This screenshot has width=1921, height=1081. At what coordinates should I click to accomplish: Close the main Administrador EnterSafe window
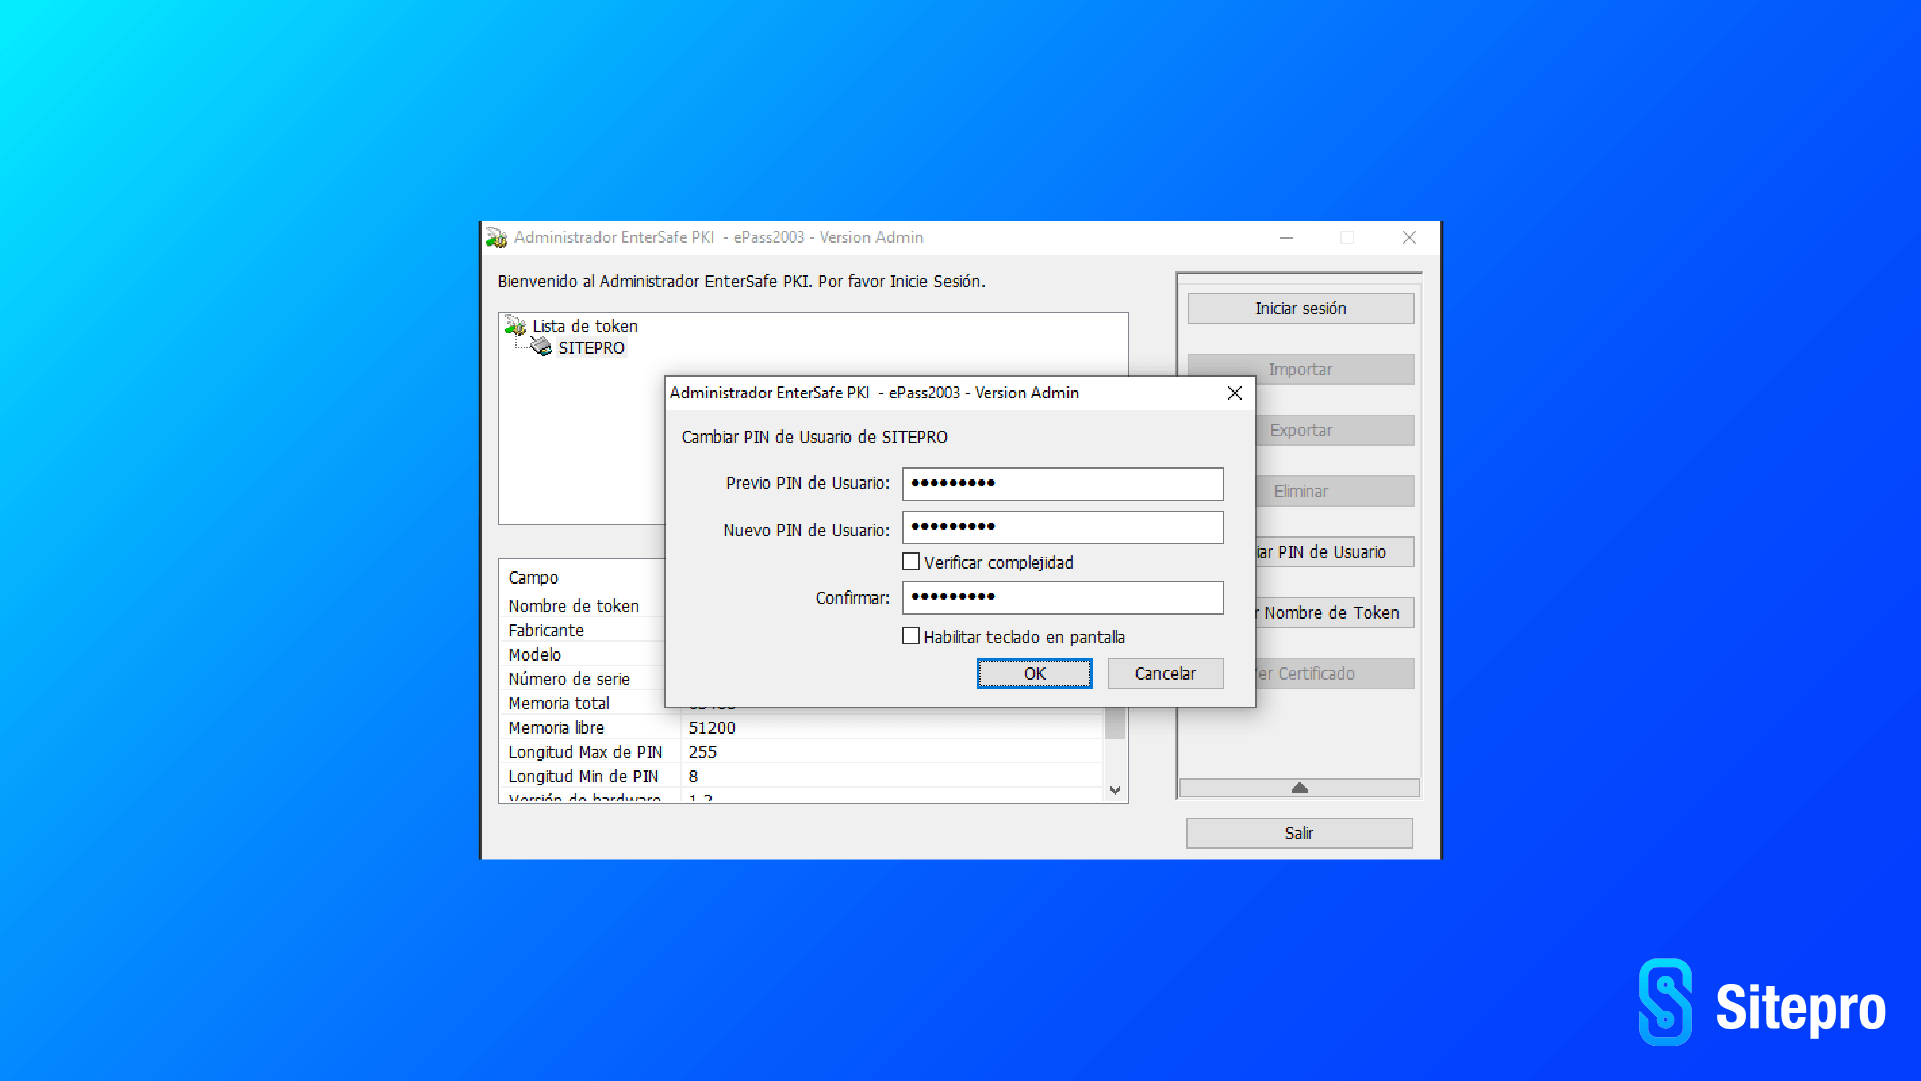click(1409, 238)
